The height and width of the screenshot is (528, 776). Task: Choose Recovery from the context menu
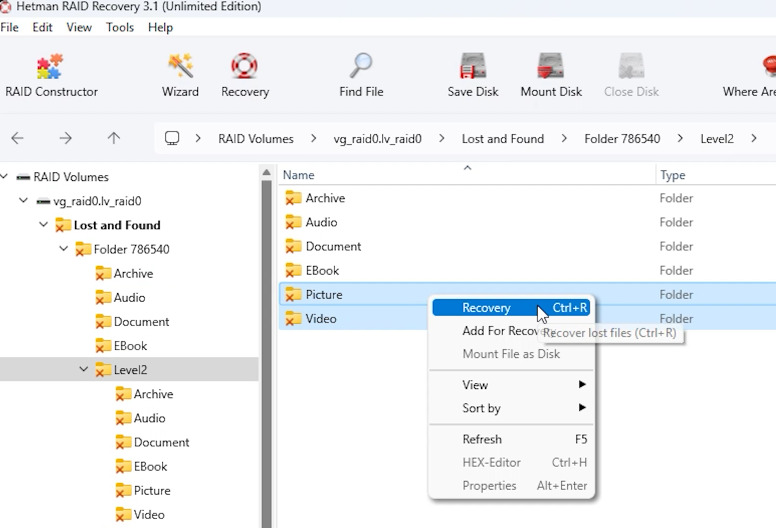click(511, 308)
